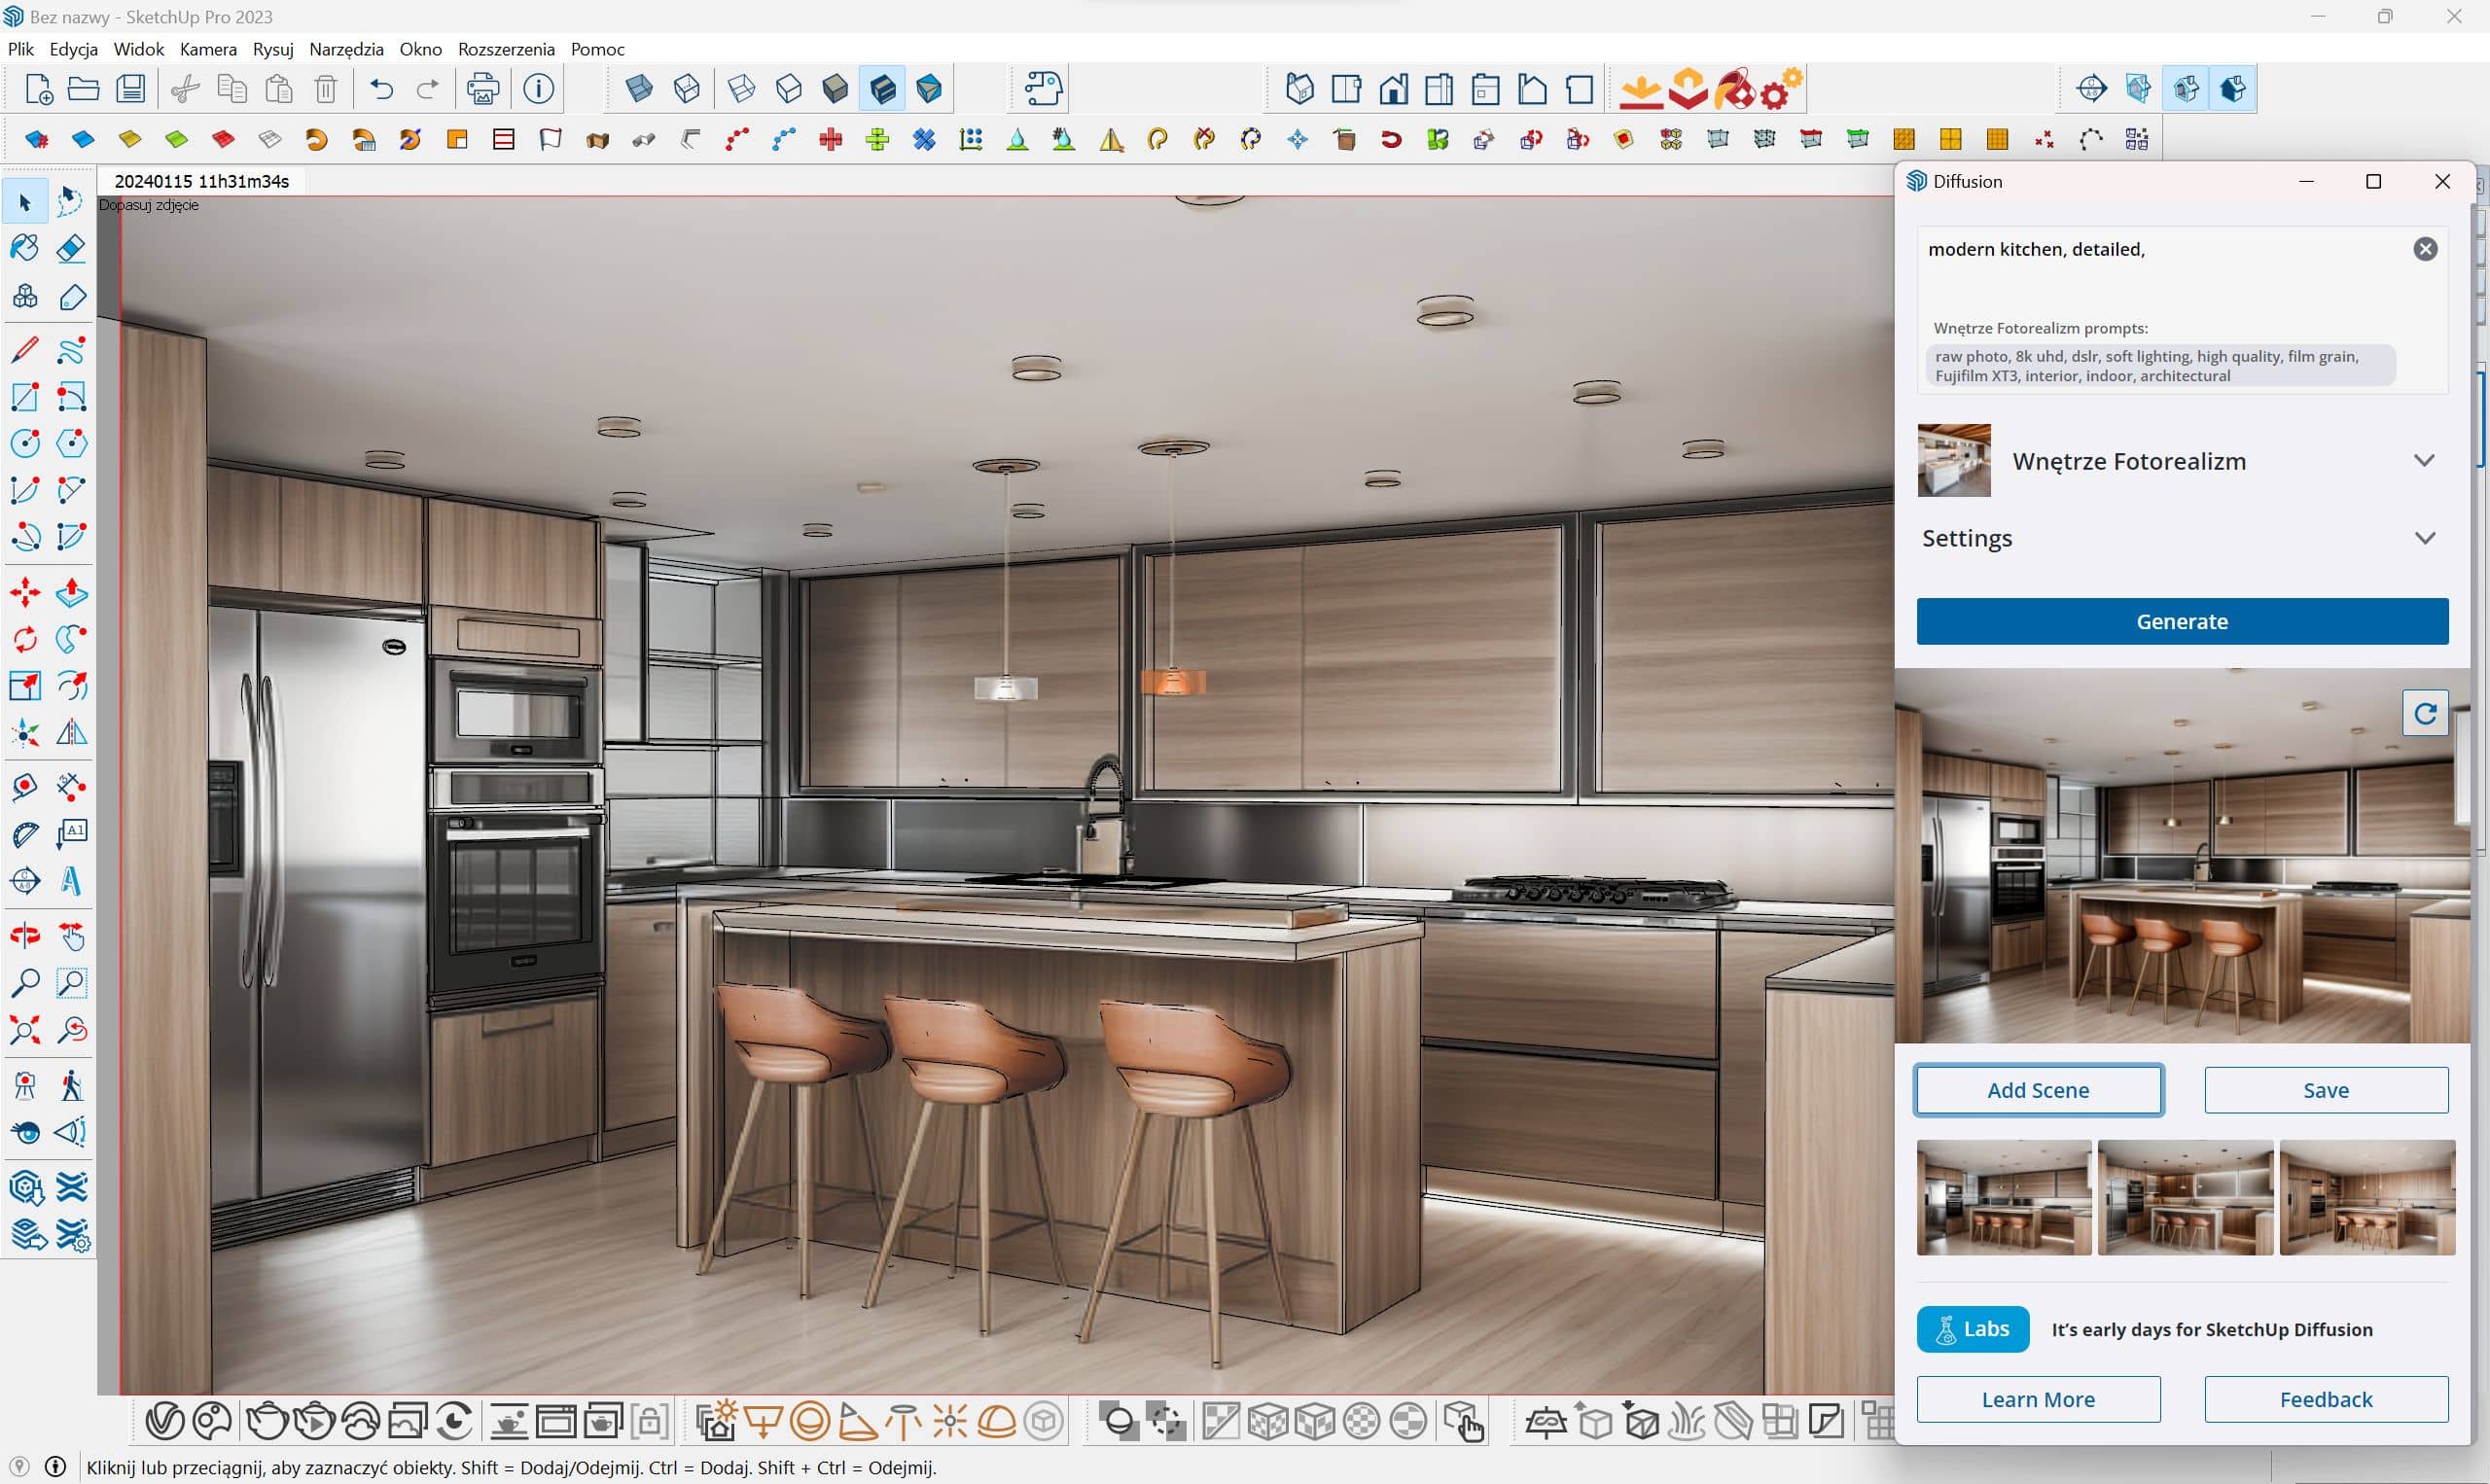Switch to Iso standard view

(1299, 89)
